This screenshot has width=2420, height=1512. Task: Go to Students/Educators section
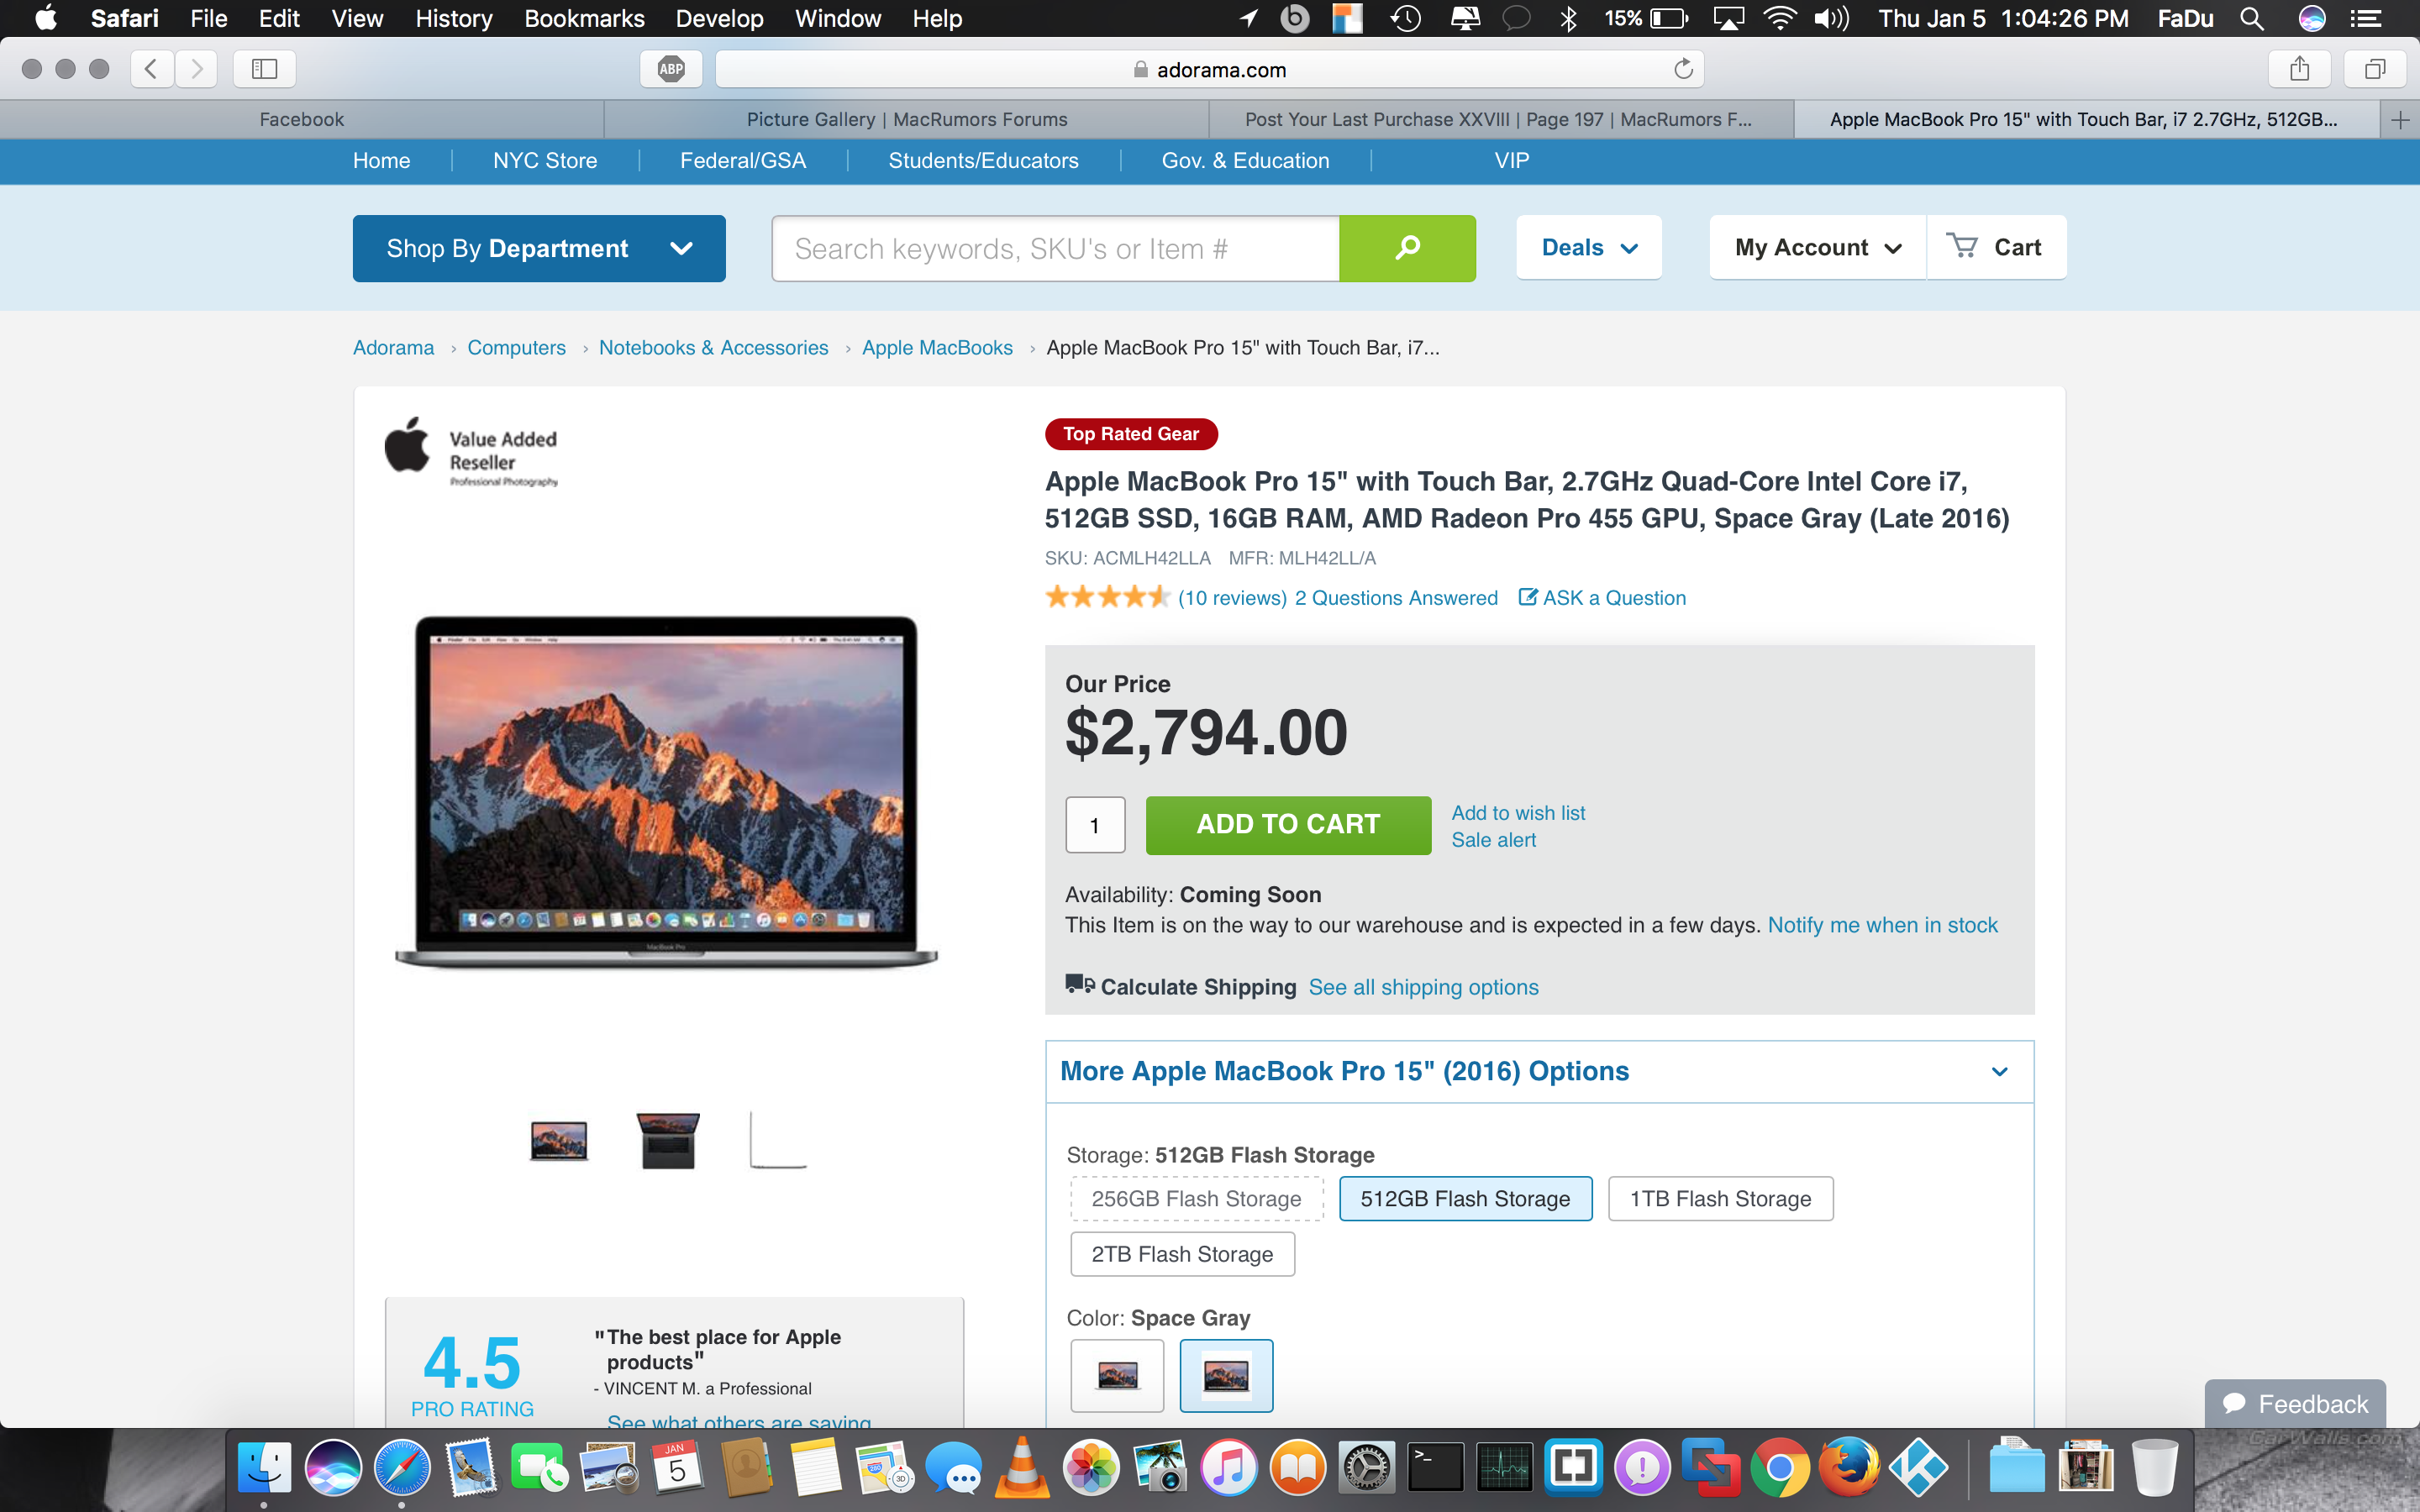pyautogui.click(x=983, y=161)
